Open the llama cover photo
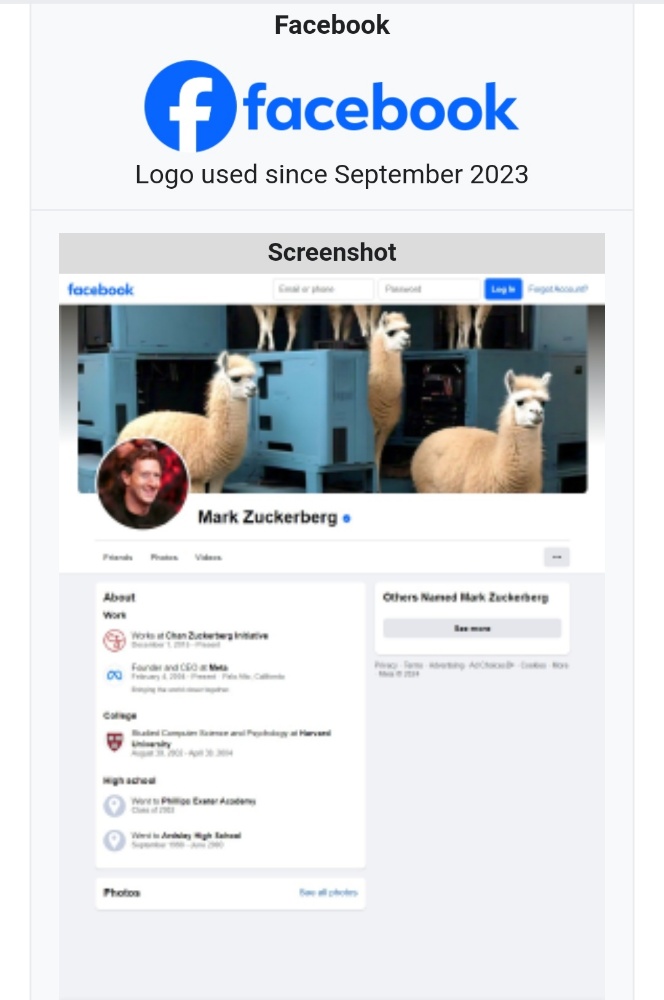 tap(332, 399)
